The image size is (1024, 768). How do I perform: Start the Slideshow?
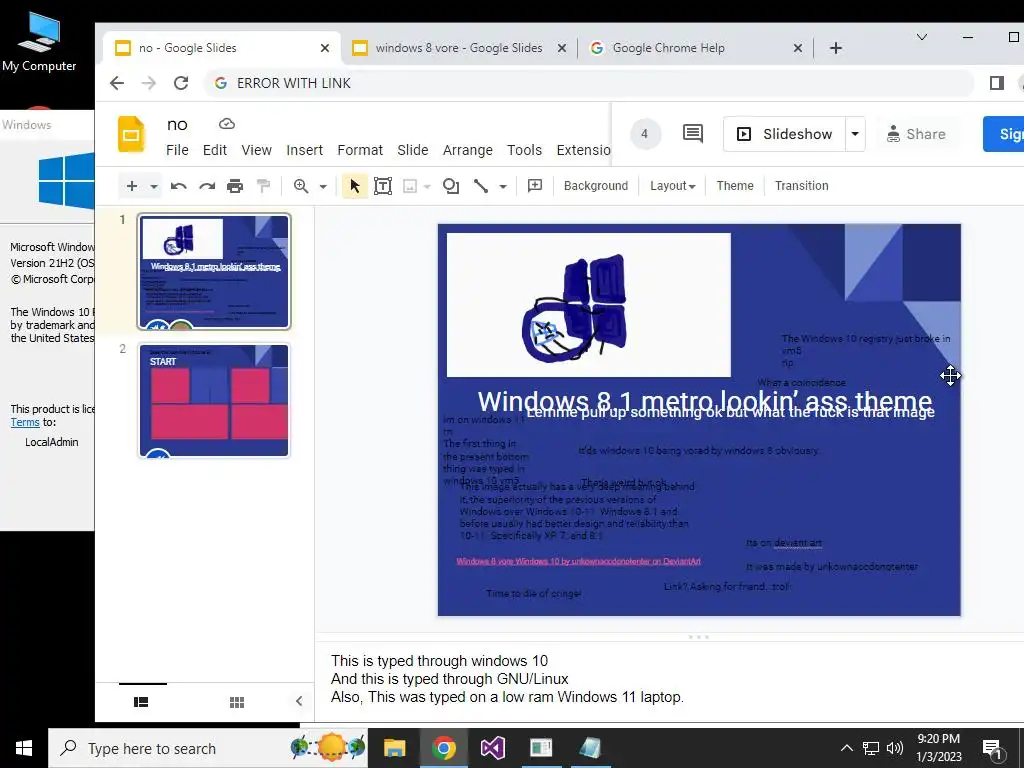(784, 134)
